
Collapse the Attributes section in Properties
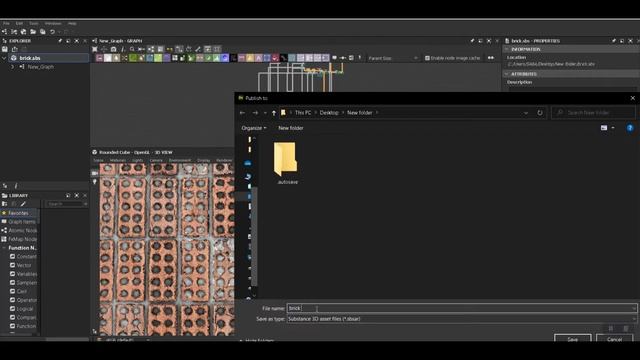(x=507, y=74)
